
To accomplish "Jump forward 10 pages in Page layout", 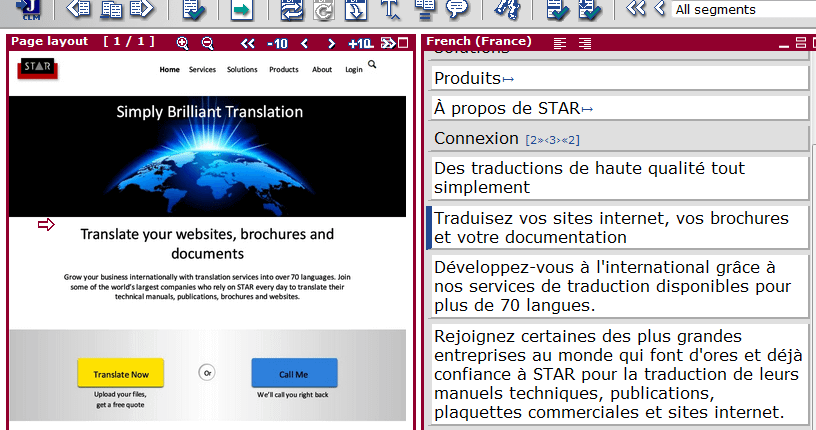I will tap(361, 44).
